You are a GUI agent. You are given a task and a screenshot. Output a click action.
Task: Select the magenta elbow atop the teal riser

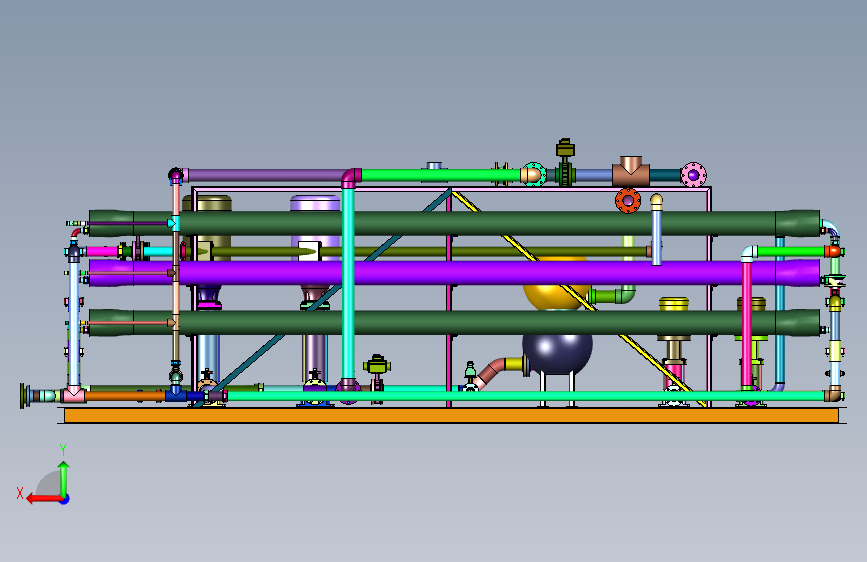351,178
